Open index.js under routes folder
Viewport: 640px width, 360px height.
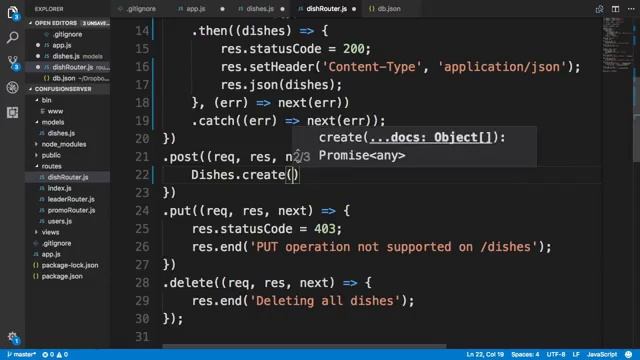(59, 188)
